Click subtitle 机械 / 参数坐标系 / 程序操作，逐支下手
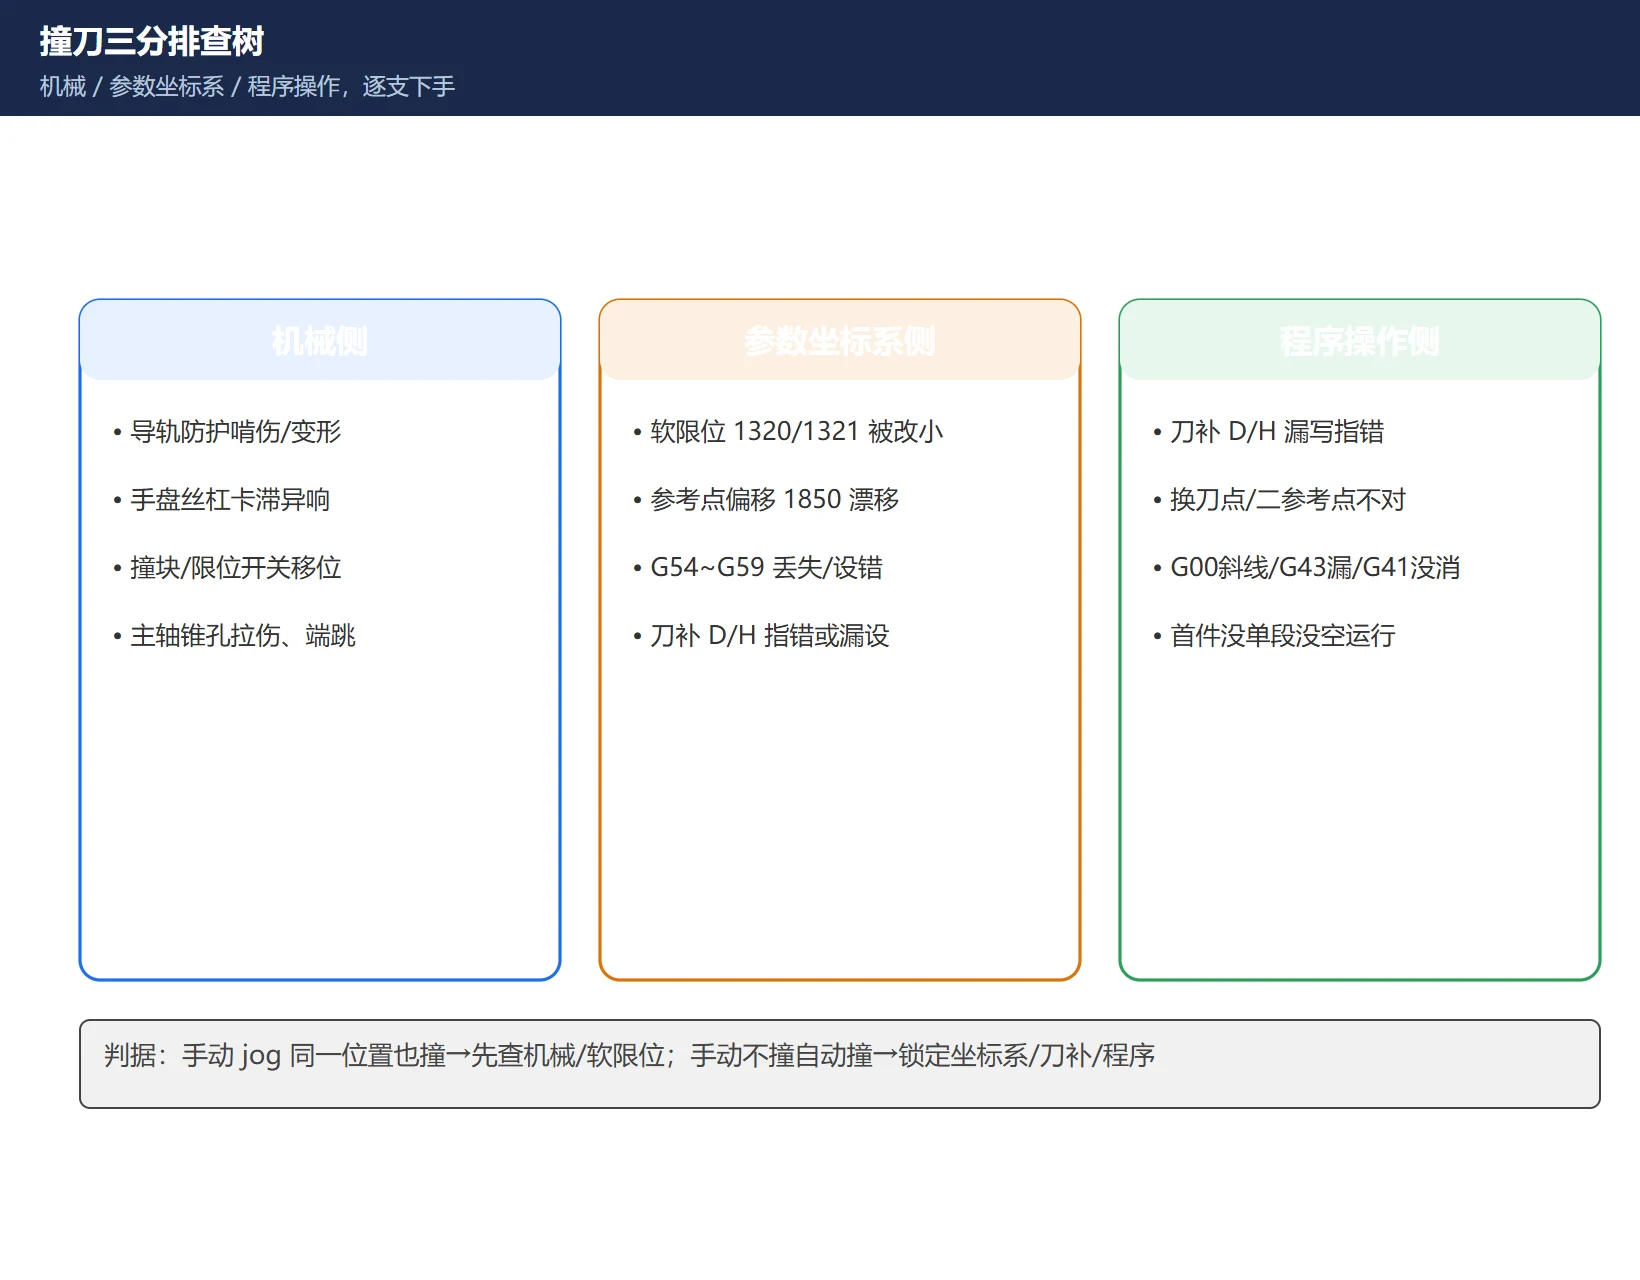The width and height of the screenshot is (1640, 1280). pyautogui.click(x=247, y=86)
